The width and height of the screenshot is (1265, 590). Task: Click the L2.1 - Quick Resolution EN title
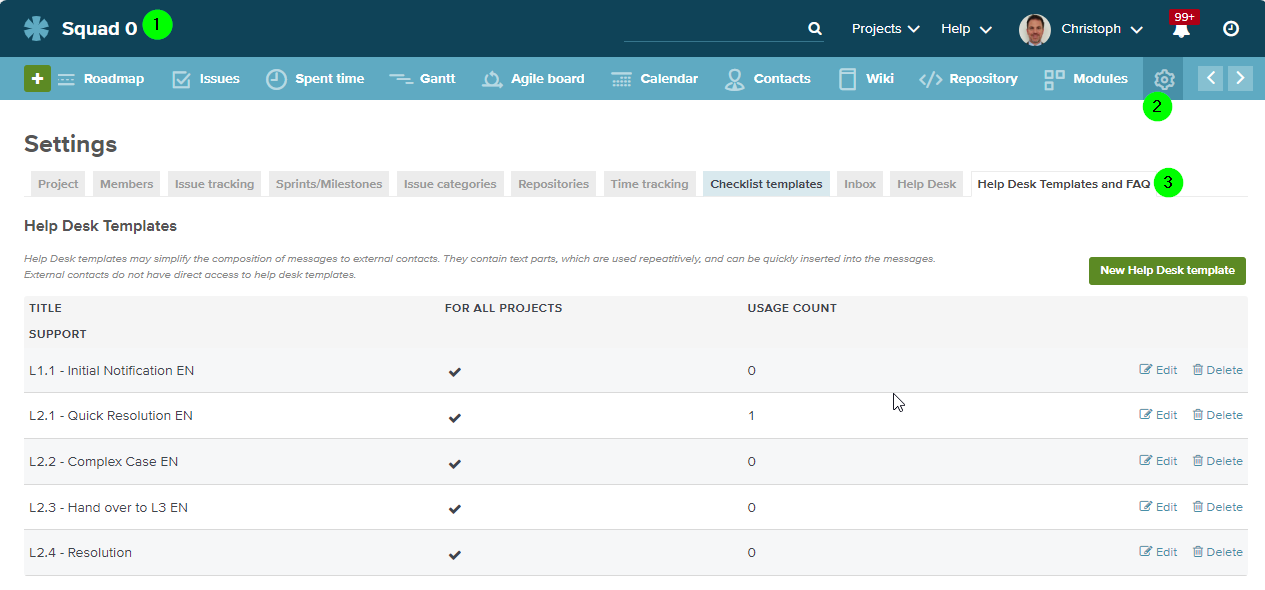click(x=111, y=415)
